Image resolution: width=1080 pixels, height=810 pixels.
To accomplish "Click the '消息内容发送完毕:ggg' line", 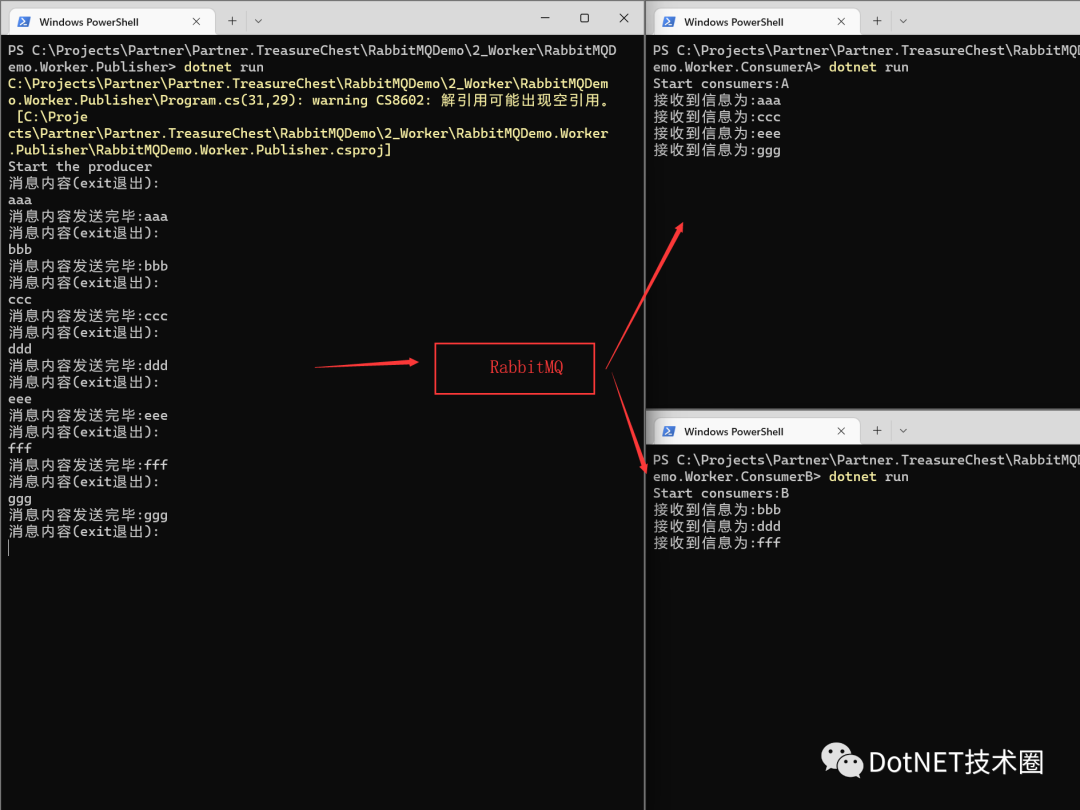I will pos(88,515).
